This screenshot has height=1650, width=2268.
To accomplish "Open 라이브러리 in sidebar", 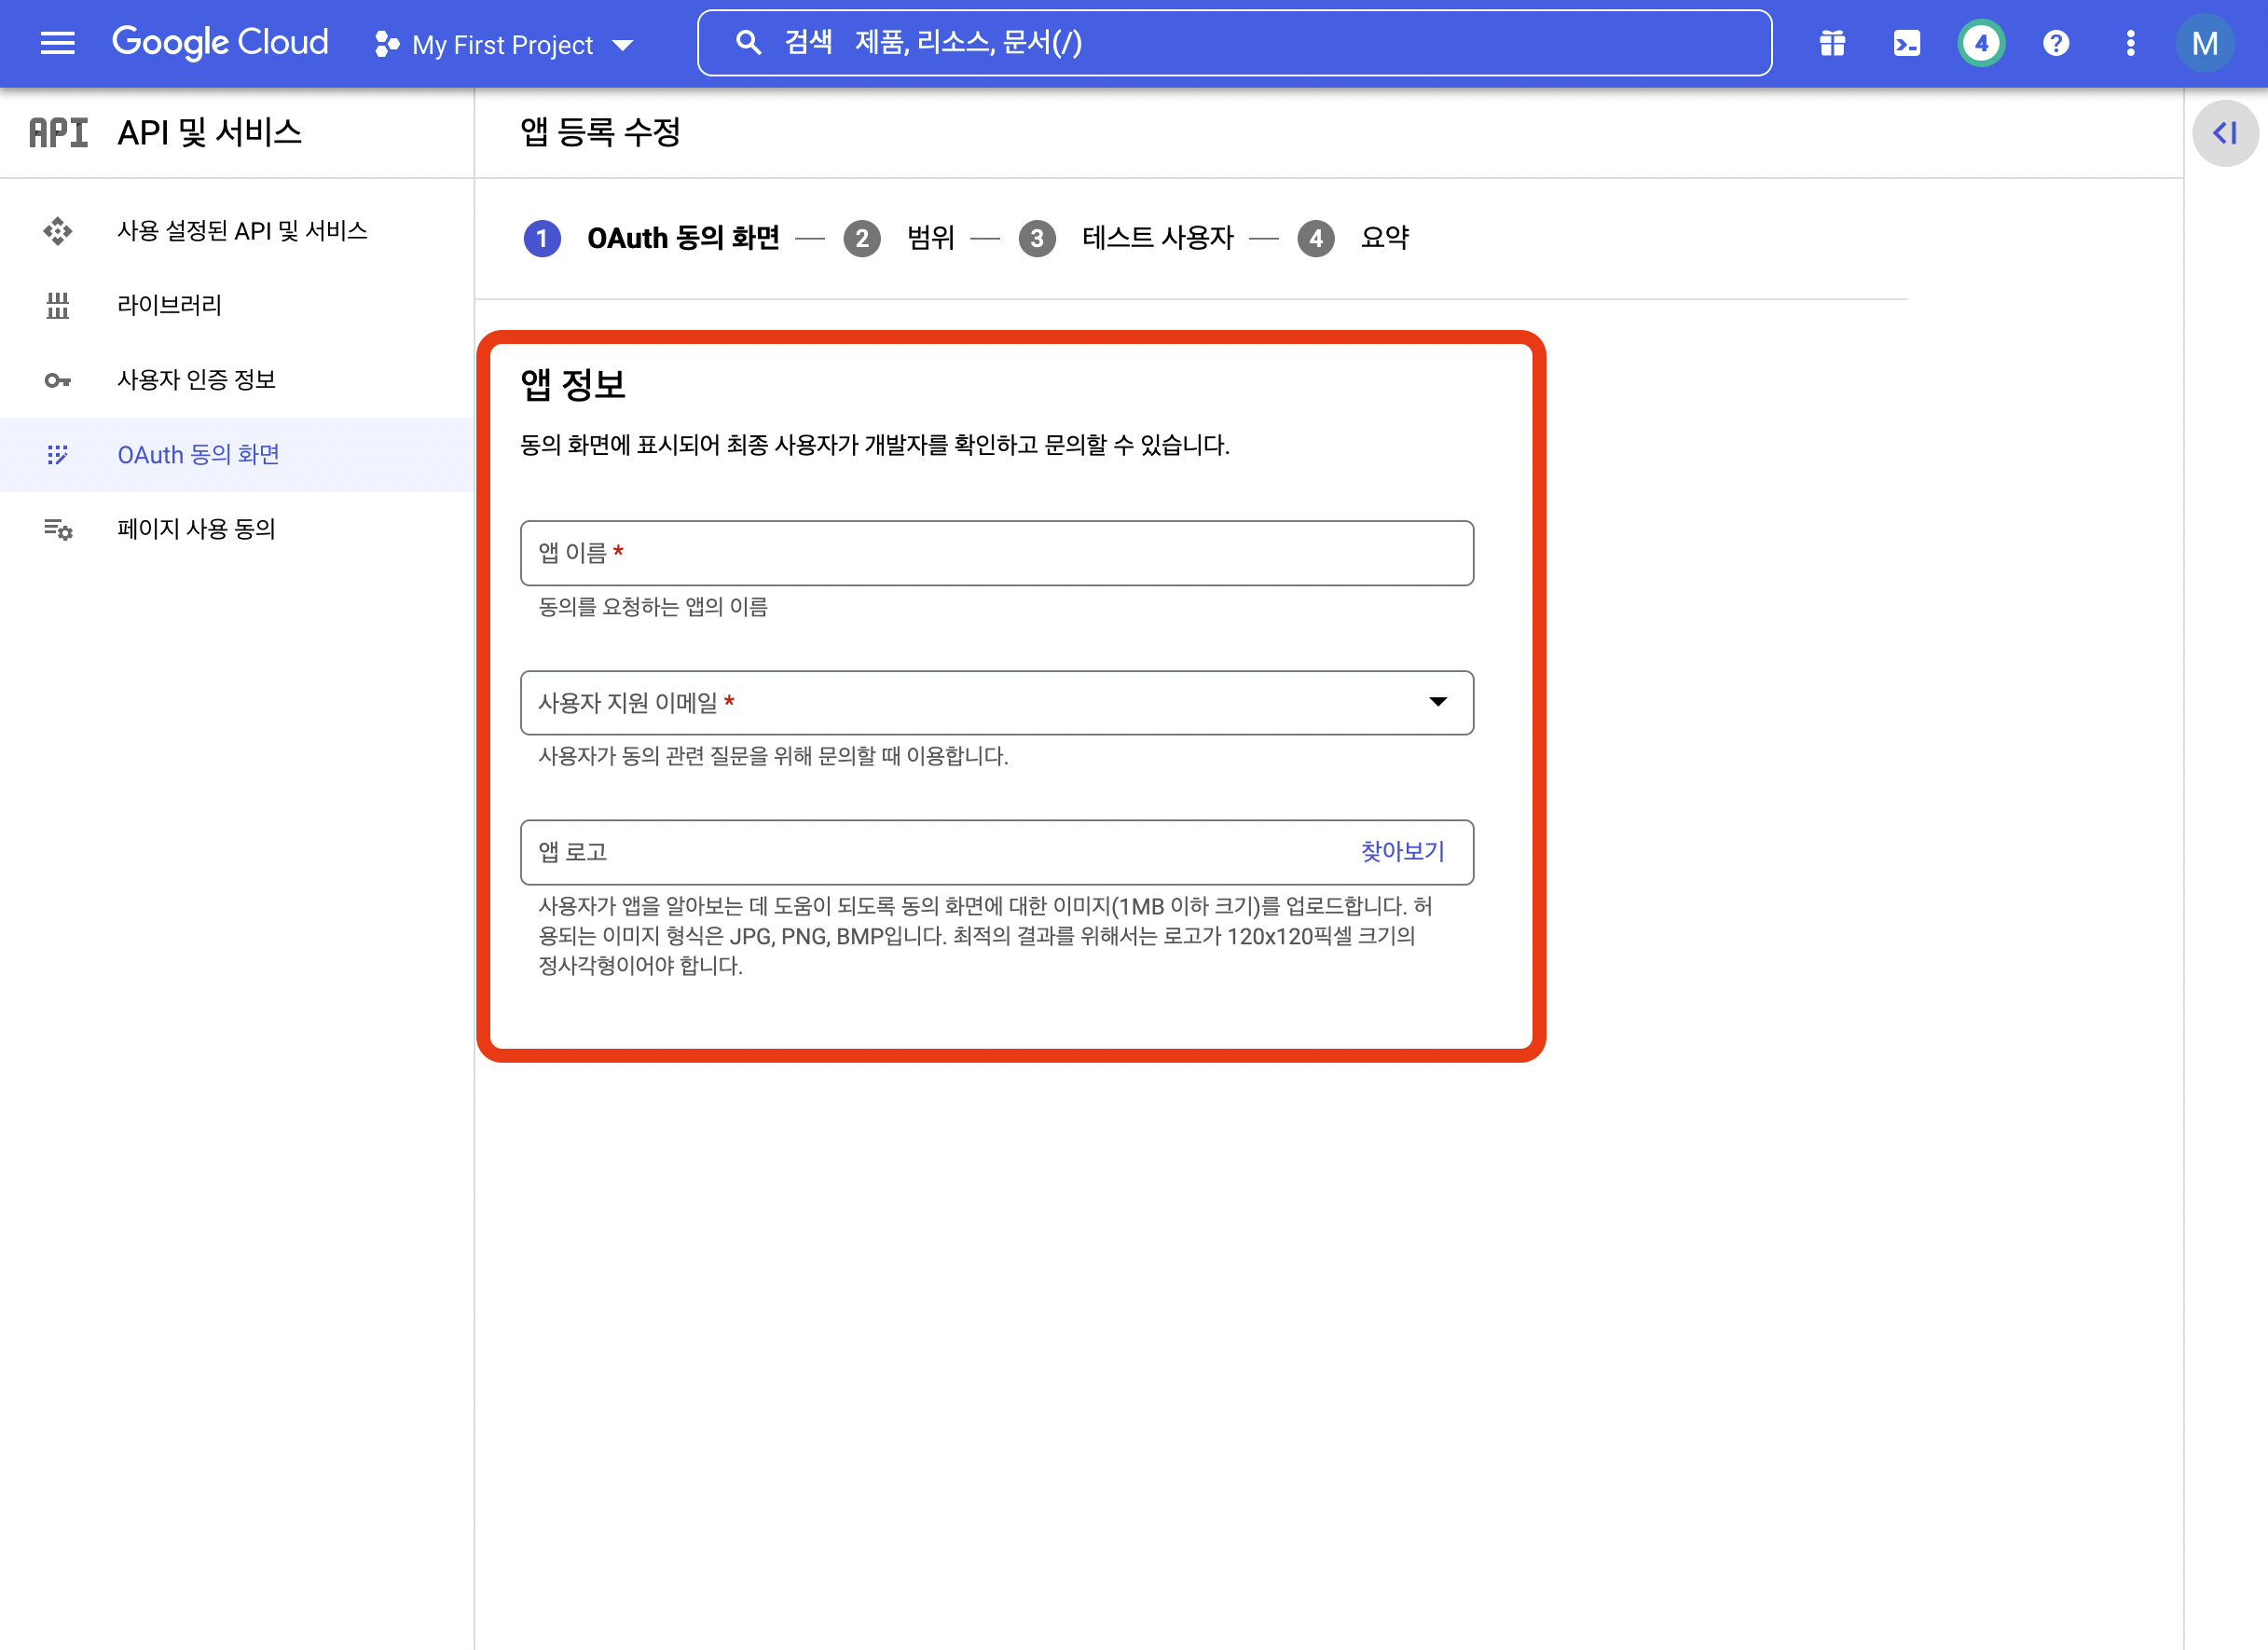I will 169,305.
